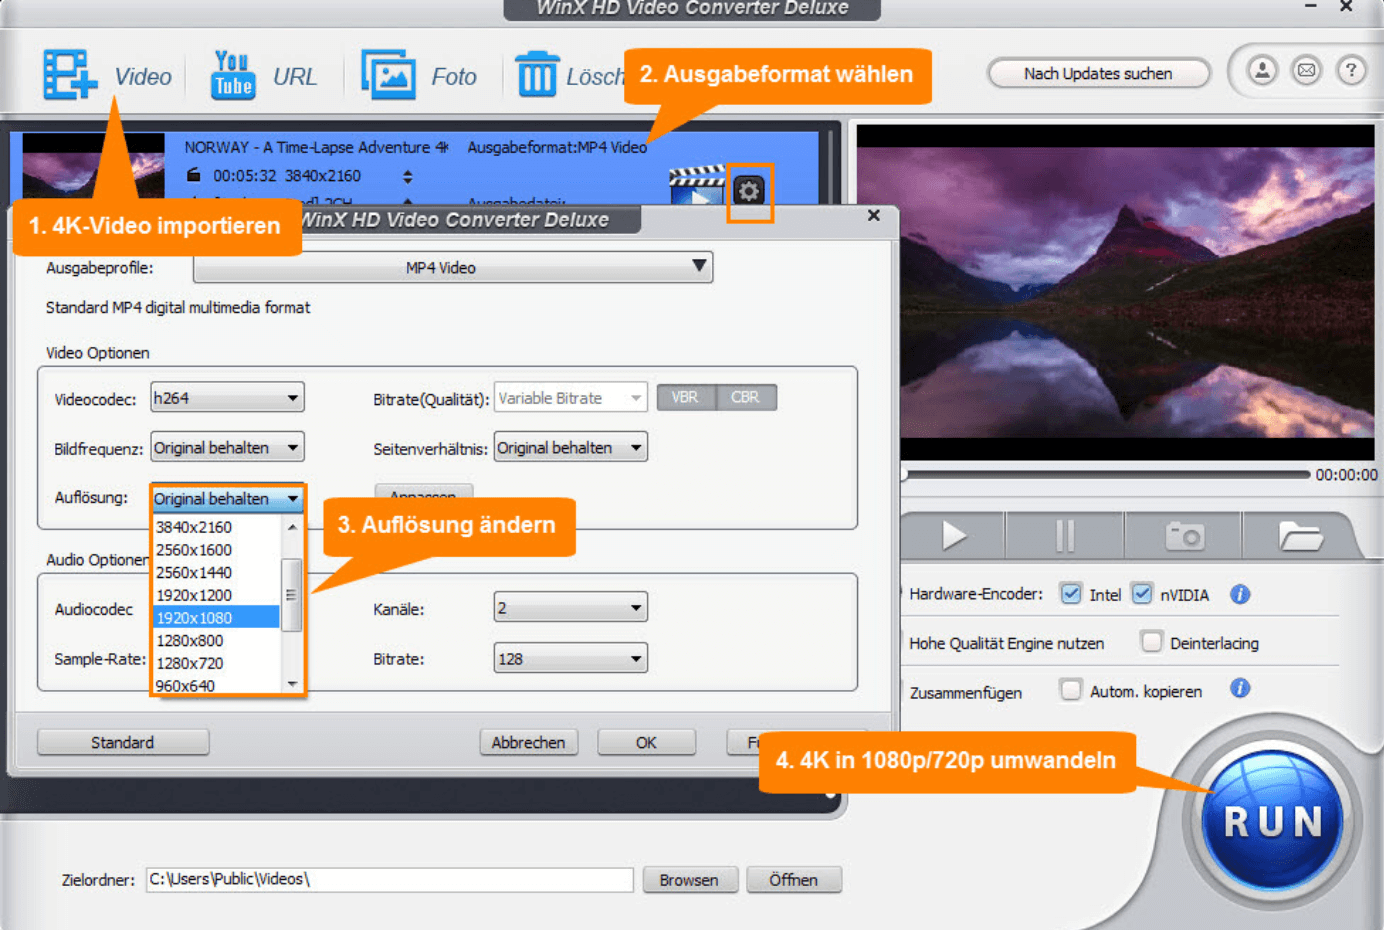The image size is (1384, 930).
Task: Open the Seitenverhältnis dropdown
Action: coord(570,447)
